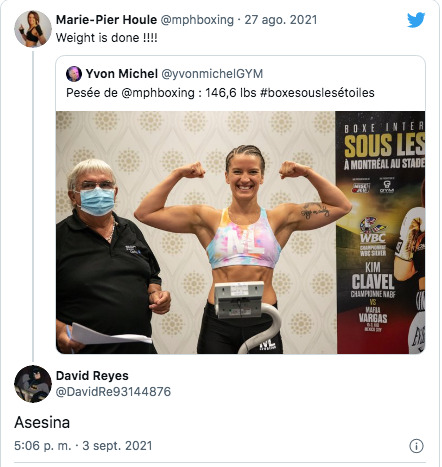442x467 pixels.
Task: Open the 27 ago. 2021 date
Action: pyautogui.click(x=281, y=20)
